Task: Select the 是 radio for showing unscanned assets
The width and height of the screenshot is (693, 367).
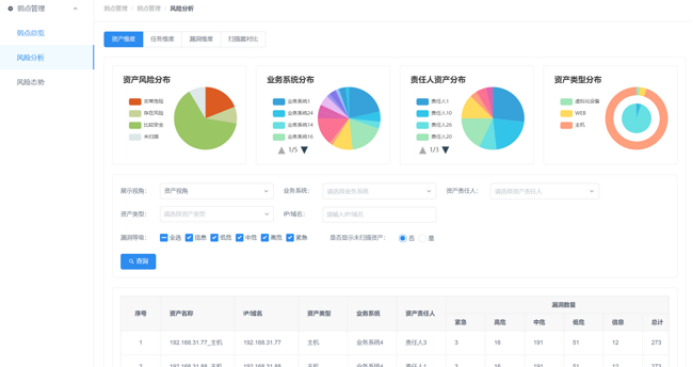Action: coord(423,238)
